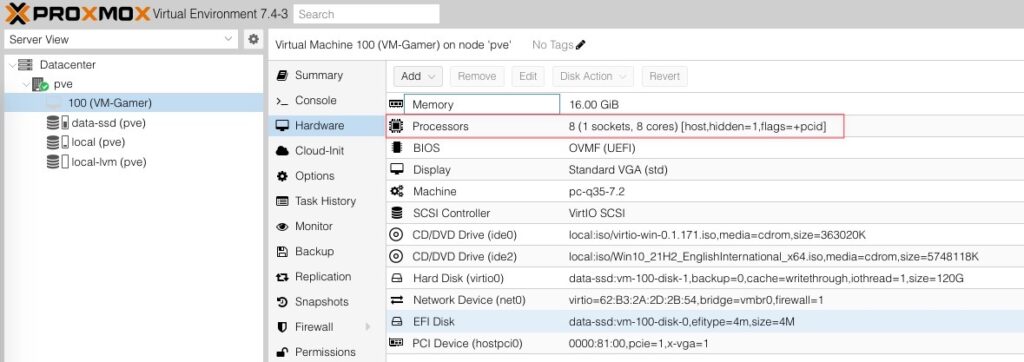Click the Summary book icon

(x=282, y=75)
